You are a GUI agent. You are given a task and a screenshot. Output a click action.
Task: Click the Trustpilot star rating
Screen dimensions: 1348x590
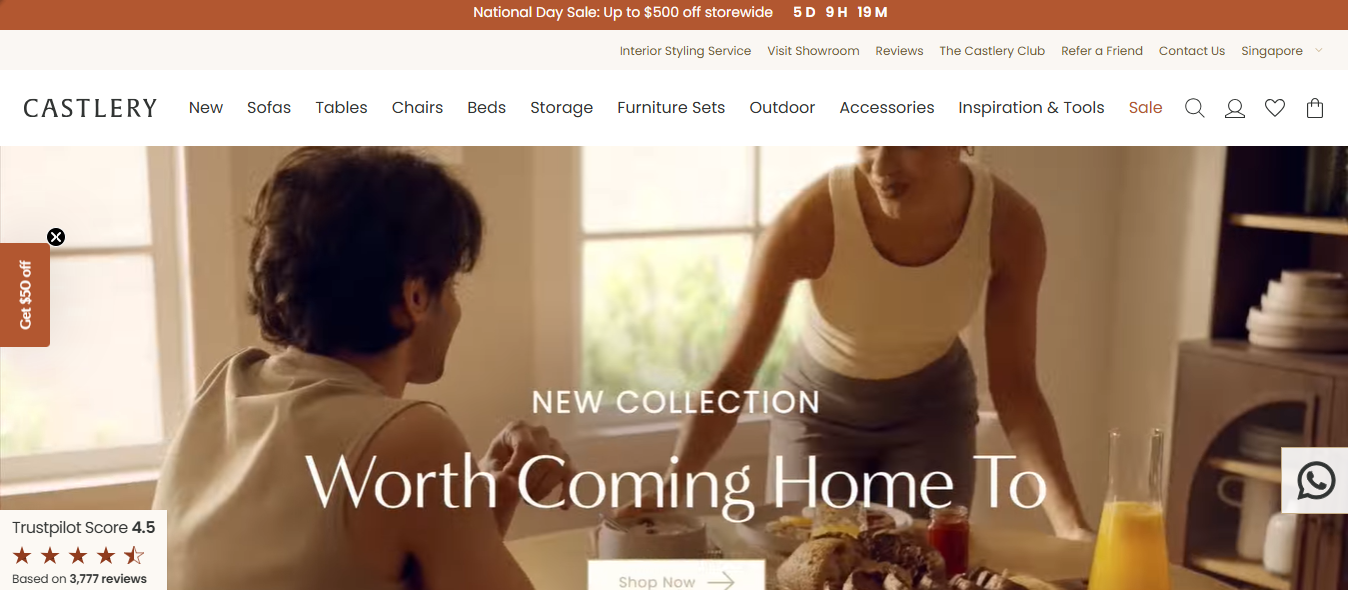pos(78,555)
